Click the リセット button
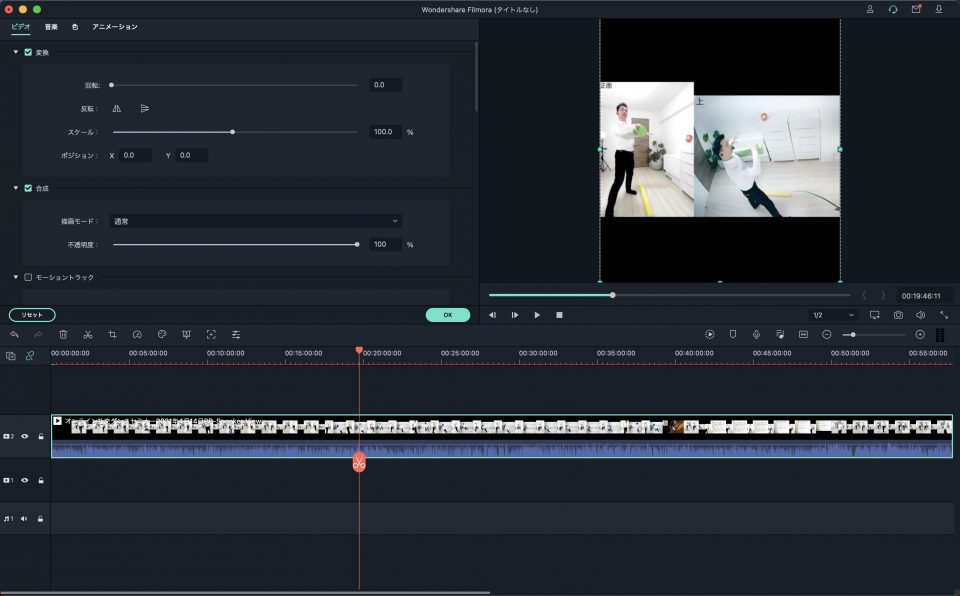 (31, 314)
